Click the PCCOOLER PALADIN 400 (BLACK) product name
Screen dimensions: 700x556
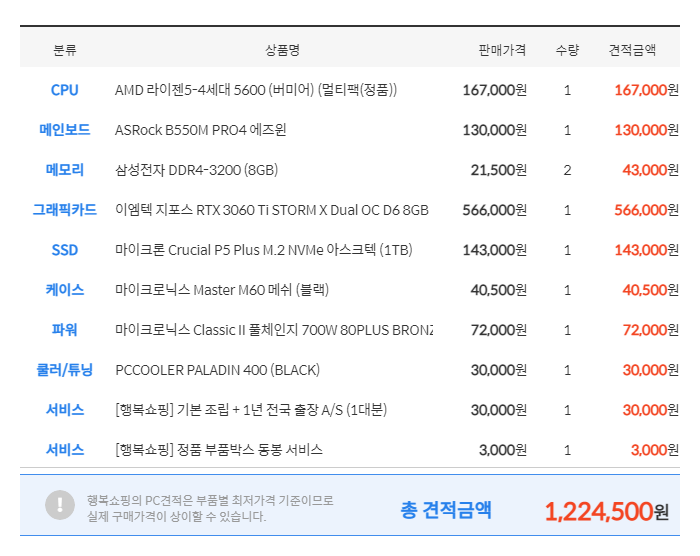pos(217,370)
